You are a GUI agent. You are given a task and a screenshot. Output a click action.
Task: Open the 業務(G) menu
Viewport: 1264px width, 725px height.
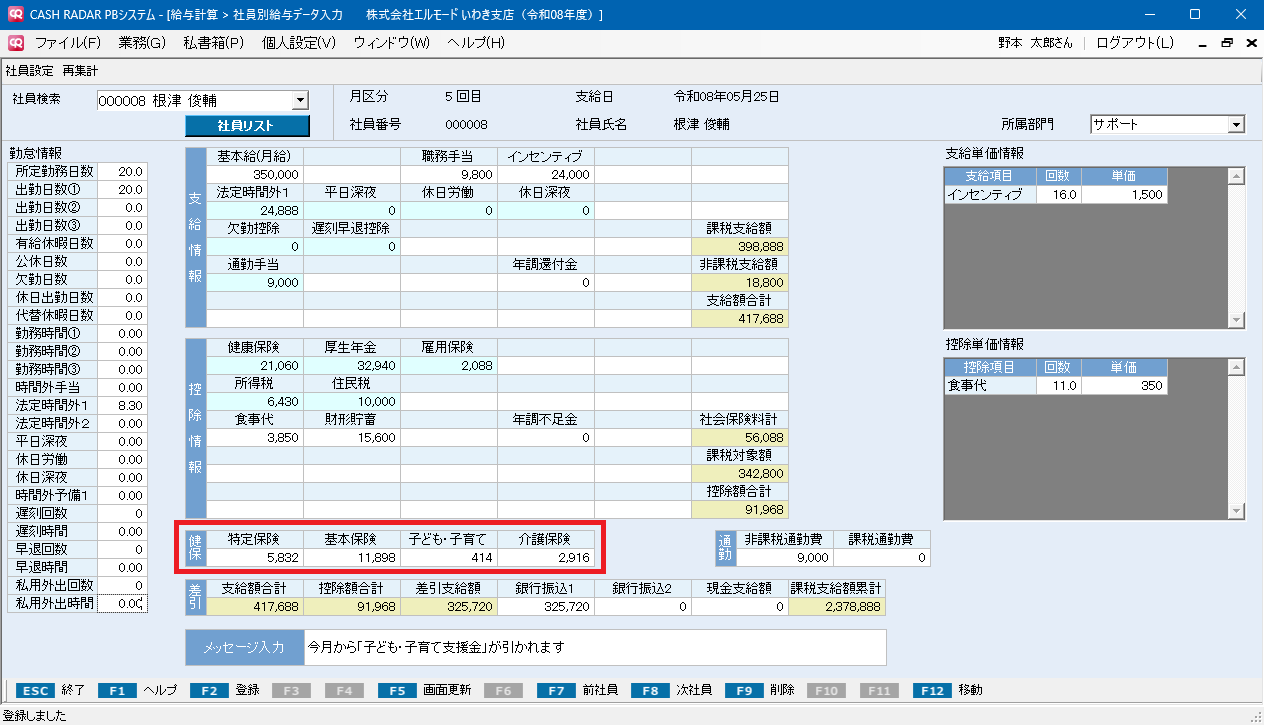[x=141, y=43]
